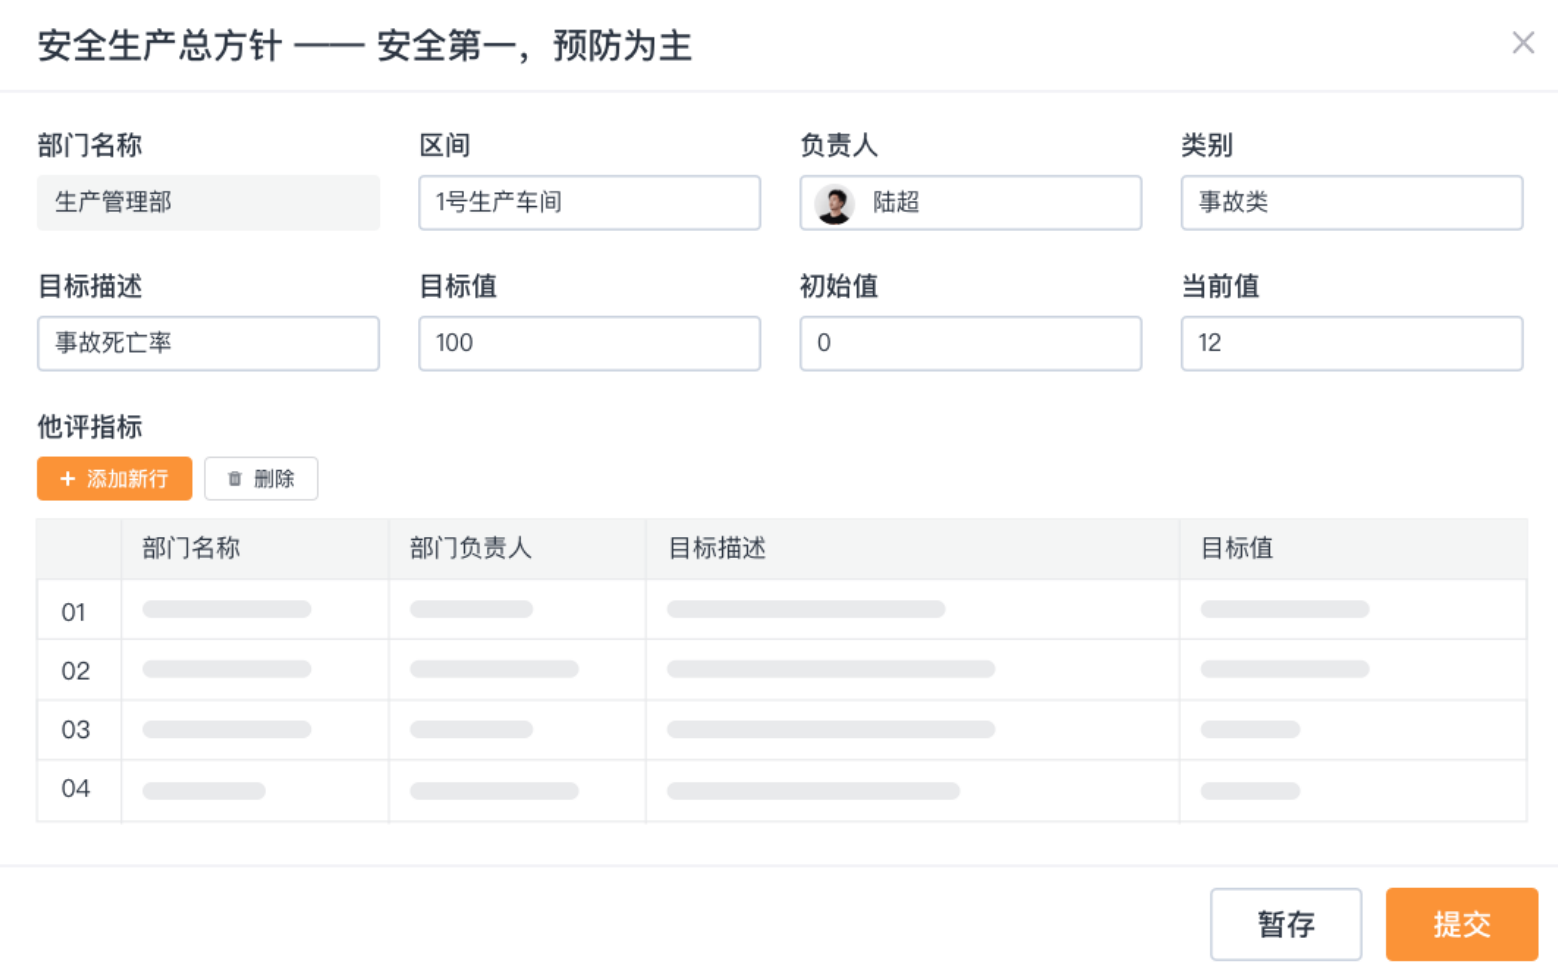1558x976 pixels.
Task: Click the 当前值 input showing 12
Action: tap(1351, 343)
